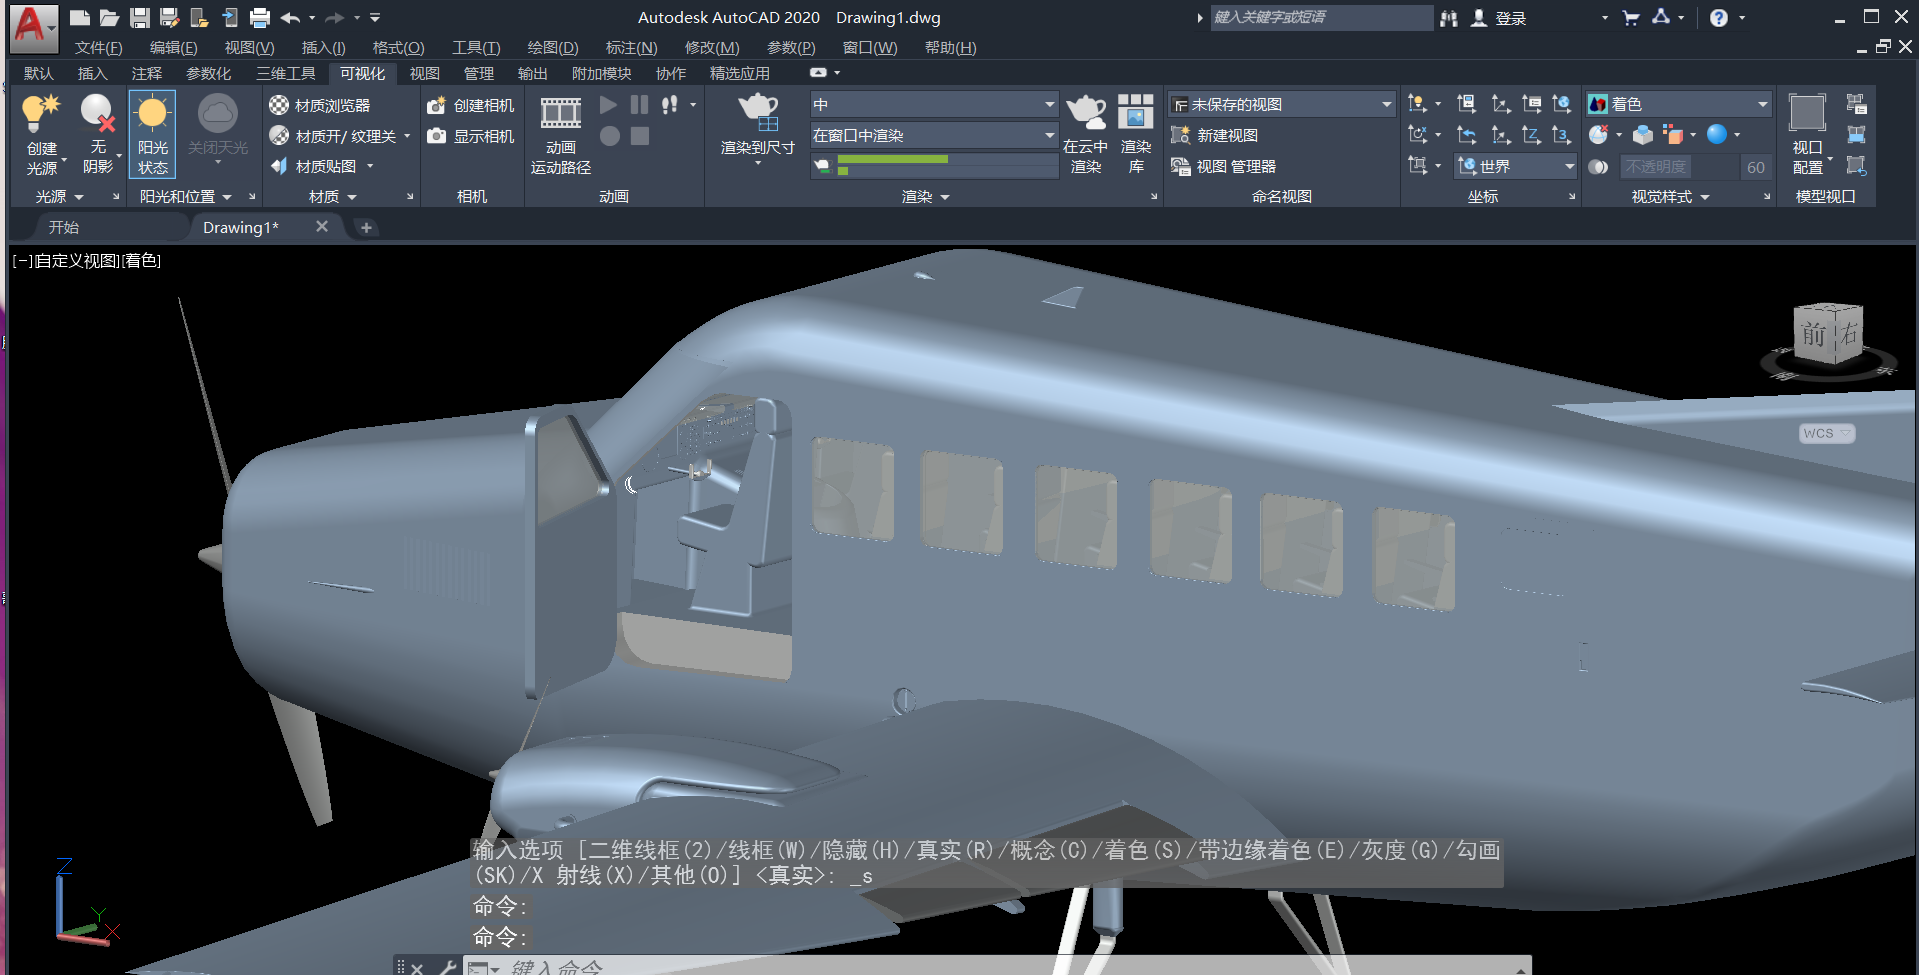Close the Drawing1 document tab

coord(321,227)
